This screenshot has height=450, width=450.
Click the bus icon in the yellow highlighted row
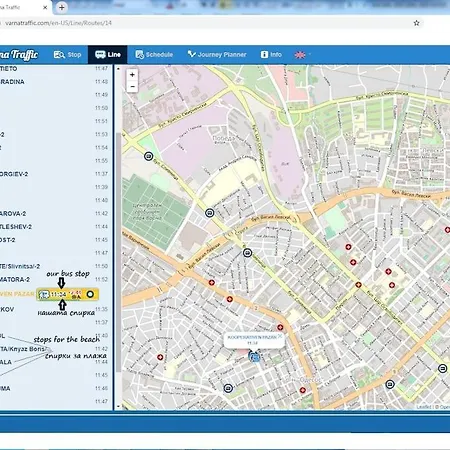[44, 294]
